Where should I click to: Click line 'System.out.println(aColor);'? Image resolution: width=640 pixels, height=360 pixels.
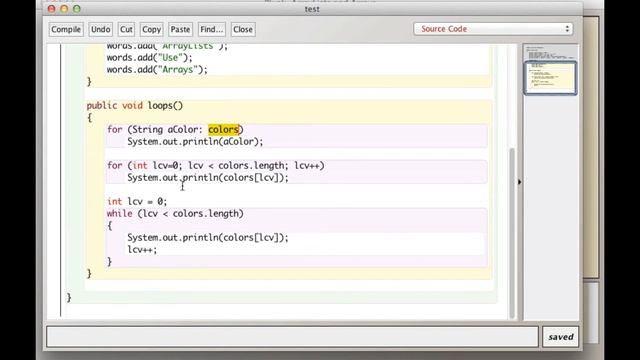point(195,142)
